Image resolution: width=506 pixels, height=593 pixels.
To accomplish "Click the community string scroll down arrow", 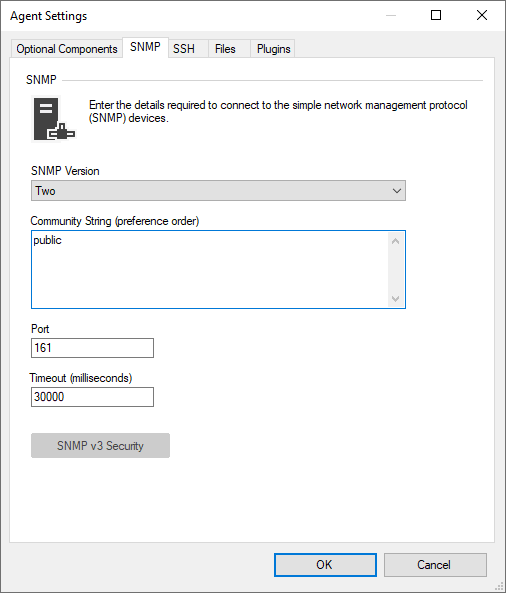I will (396, 299).
